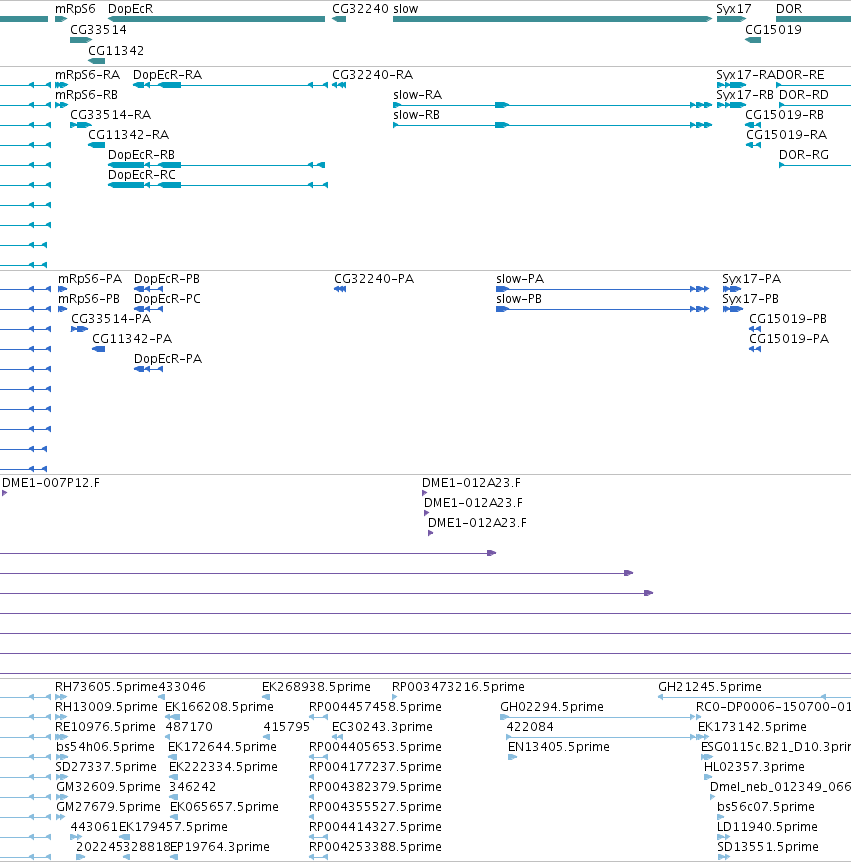Click the Syx17 gene label
Viewport: 851px width, 862px height.
point(733,9)
